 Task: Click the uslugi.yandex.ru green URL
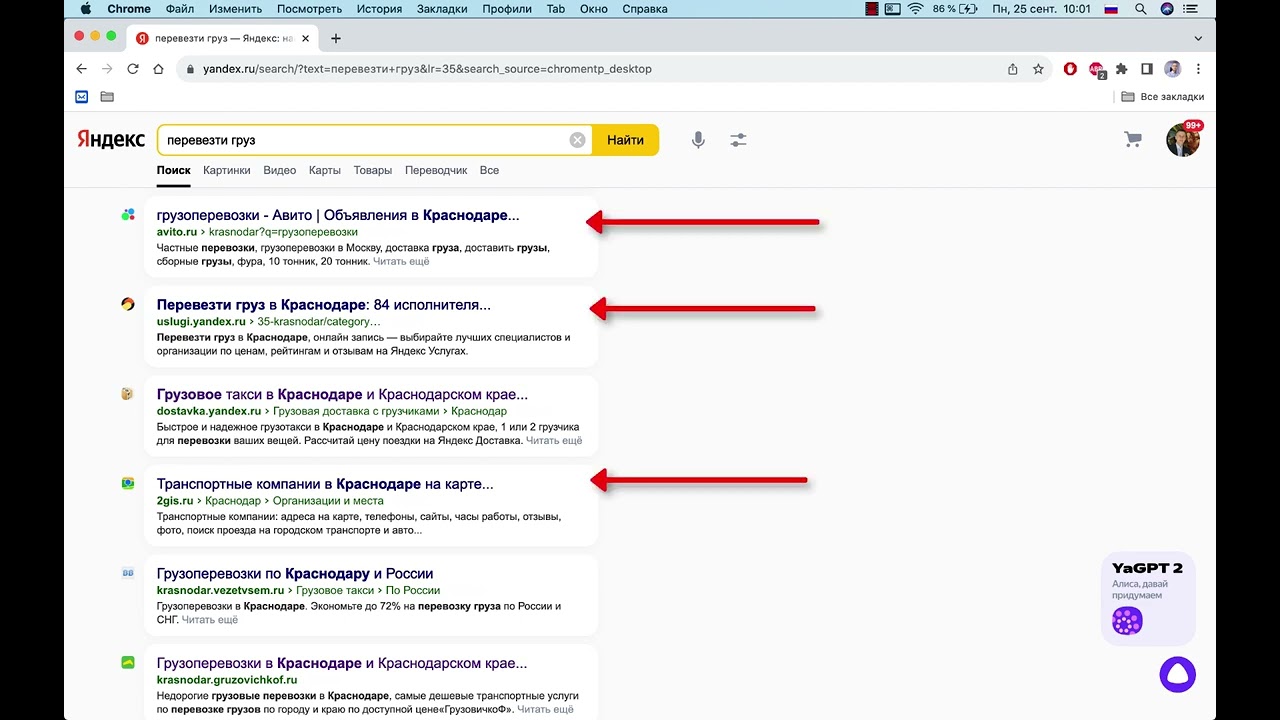coord(201,322)
